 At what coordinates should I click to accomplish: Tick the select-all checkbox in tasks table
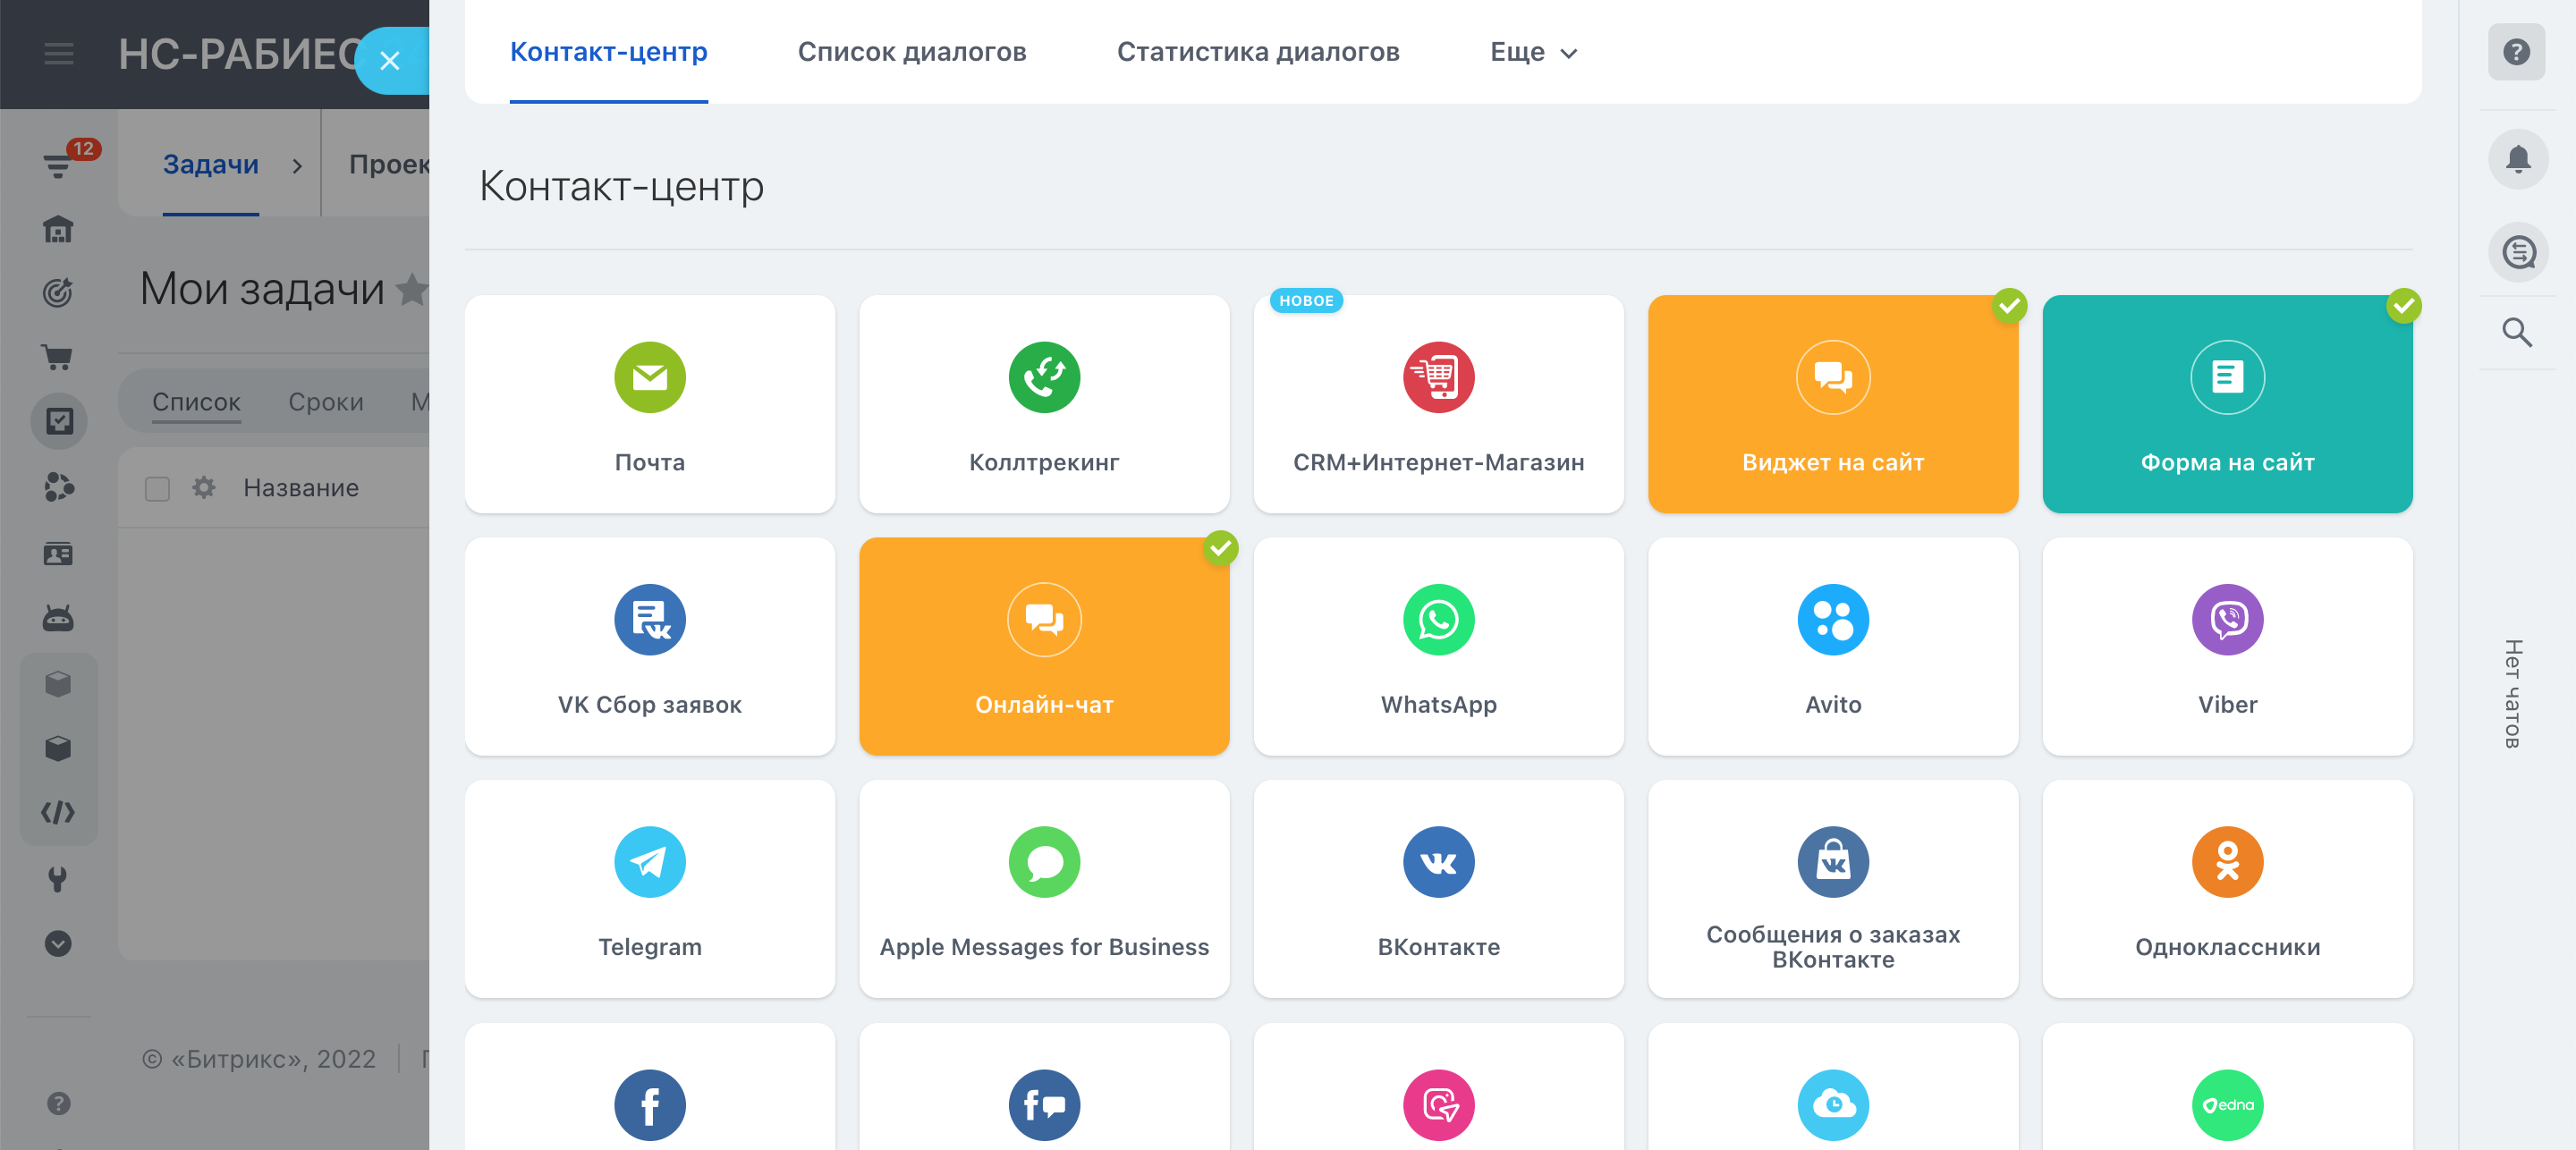coord(157,488)
